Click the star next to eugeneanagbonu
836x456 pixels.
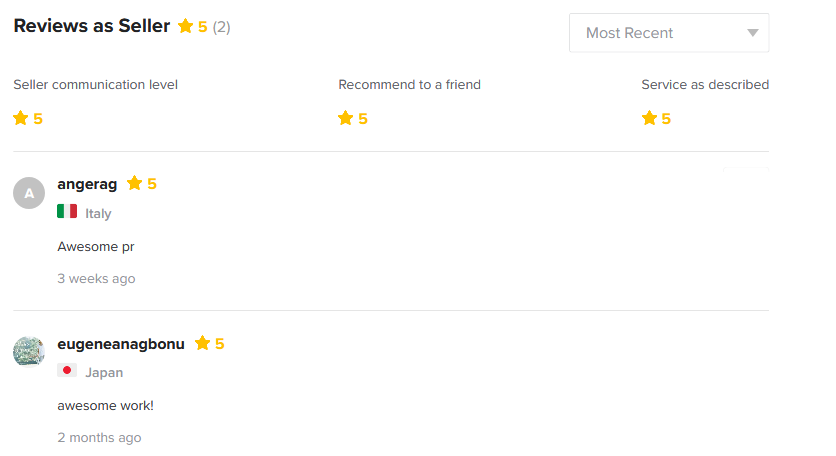coord(203,343)
